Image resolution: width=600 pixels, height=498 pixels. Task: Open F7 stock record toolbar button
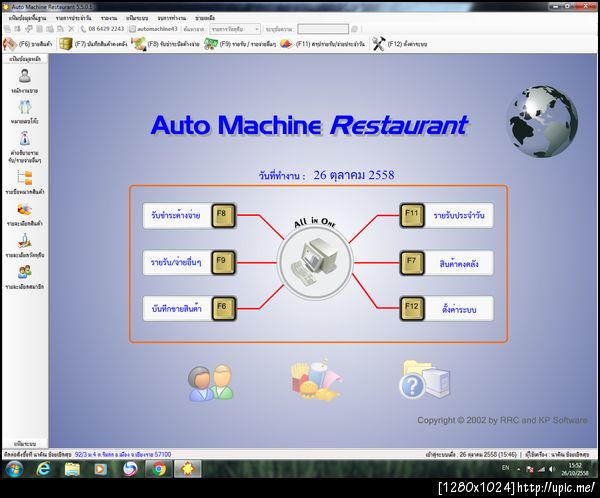point(94,44)
